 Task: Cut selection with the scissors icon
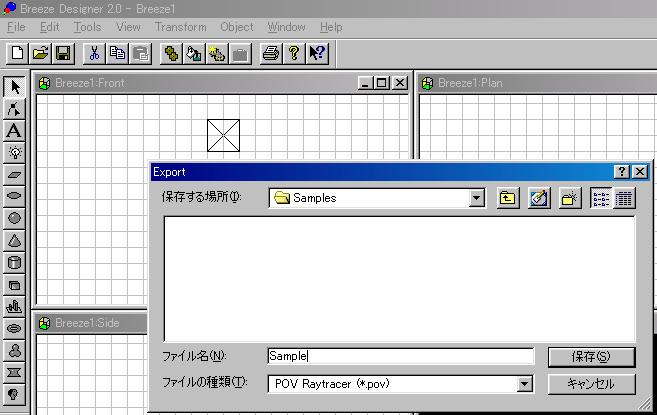(x=94, y=54)
